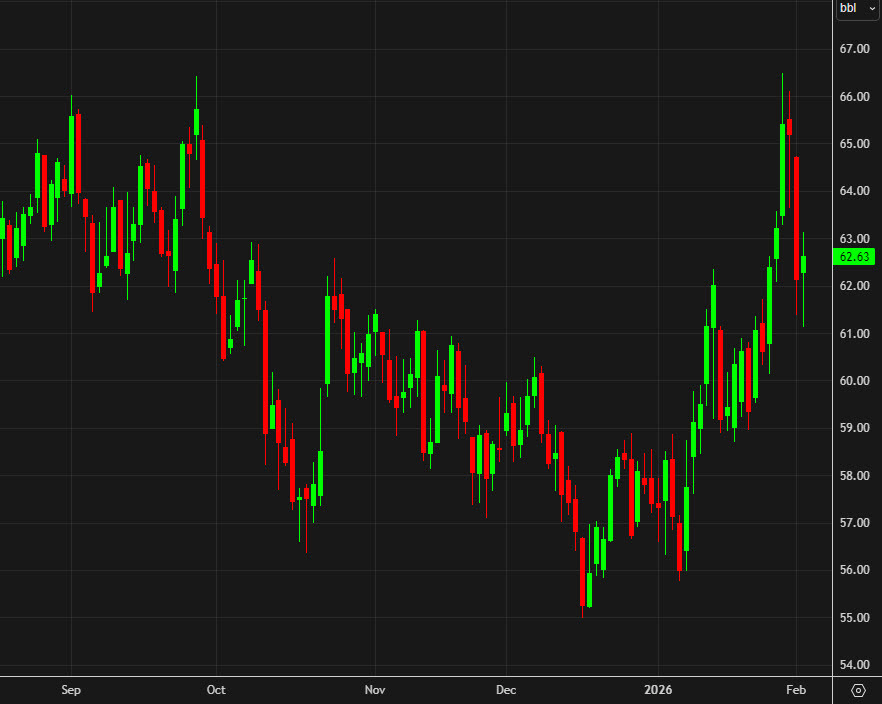Click the hexagonal settings icon bottom right
The height and width of the screenshot is (704, 882).
point(858,690)
